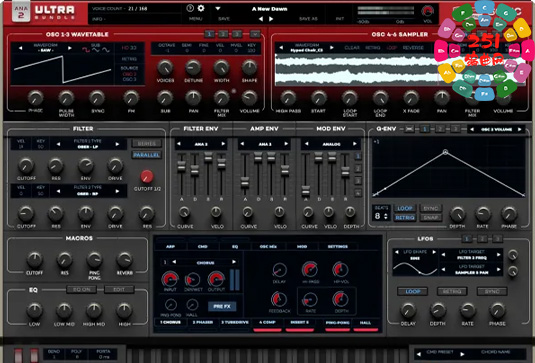The image size is (535, 363).
Task: Toggle G-ENV SYNC button
Action: [x=431, y=208]
